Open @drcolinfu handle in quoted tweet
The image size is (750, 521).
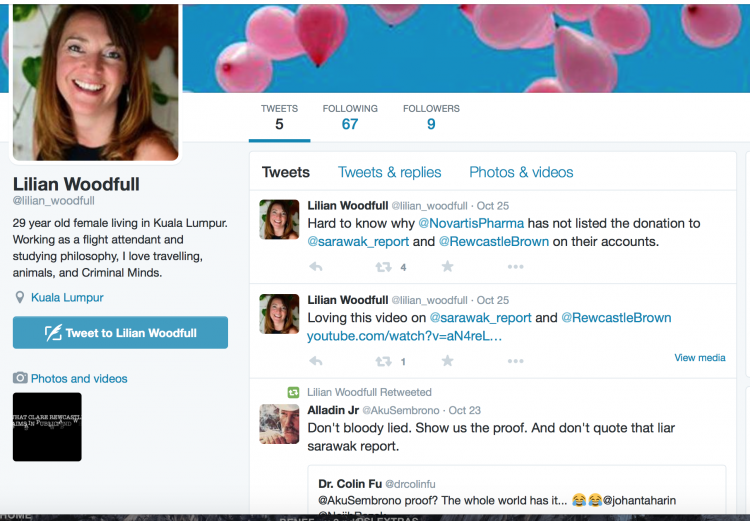[x=410, y=484]
